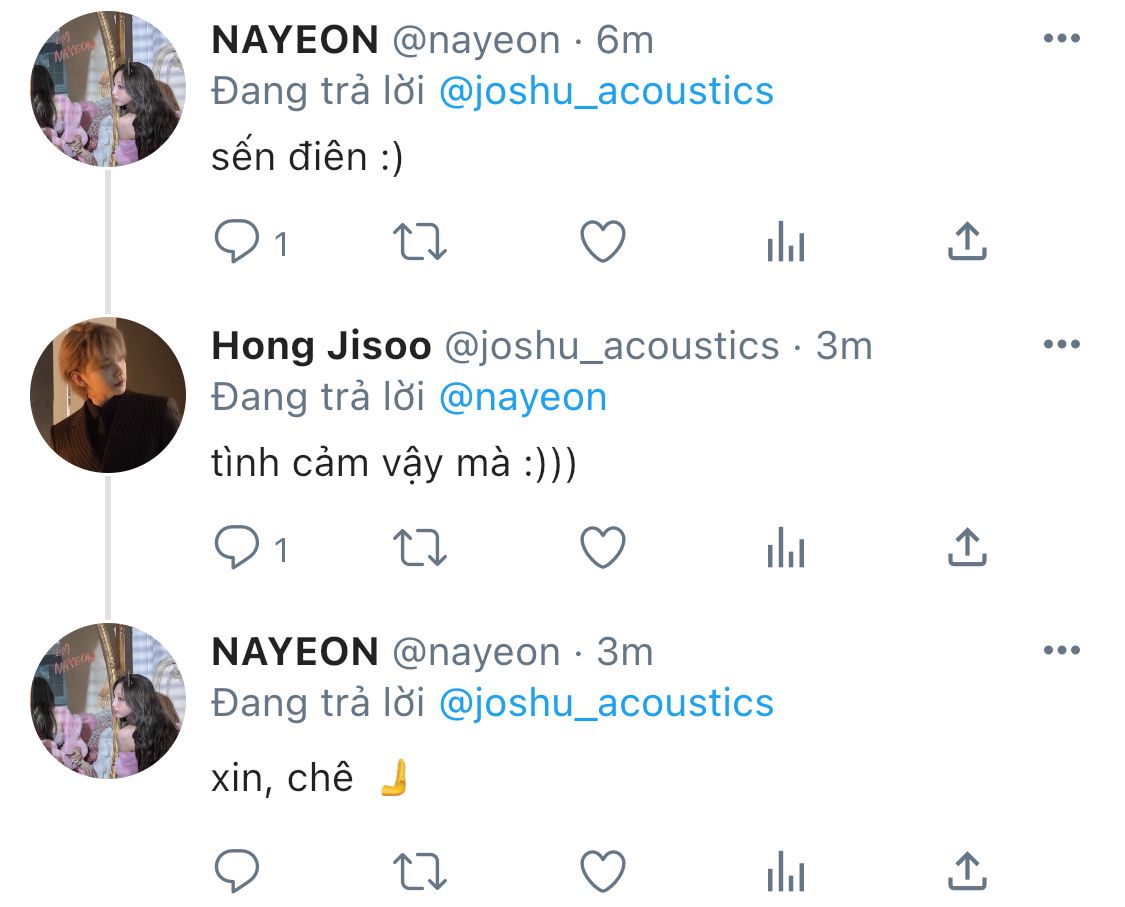This screenshot has height=907, width=1125.
Task: Open more options for NAYEON's 6m tweet
Action: 1062,38
